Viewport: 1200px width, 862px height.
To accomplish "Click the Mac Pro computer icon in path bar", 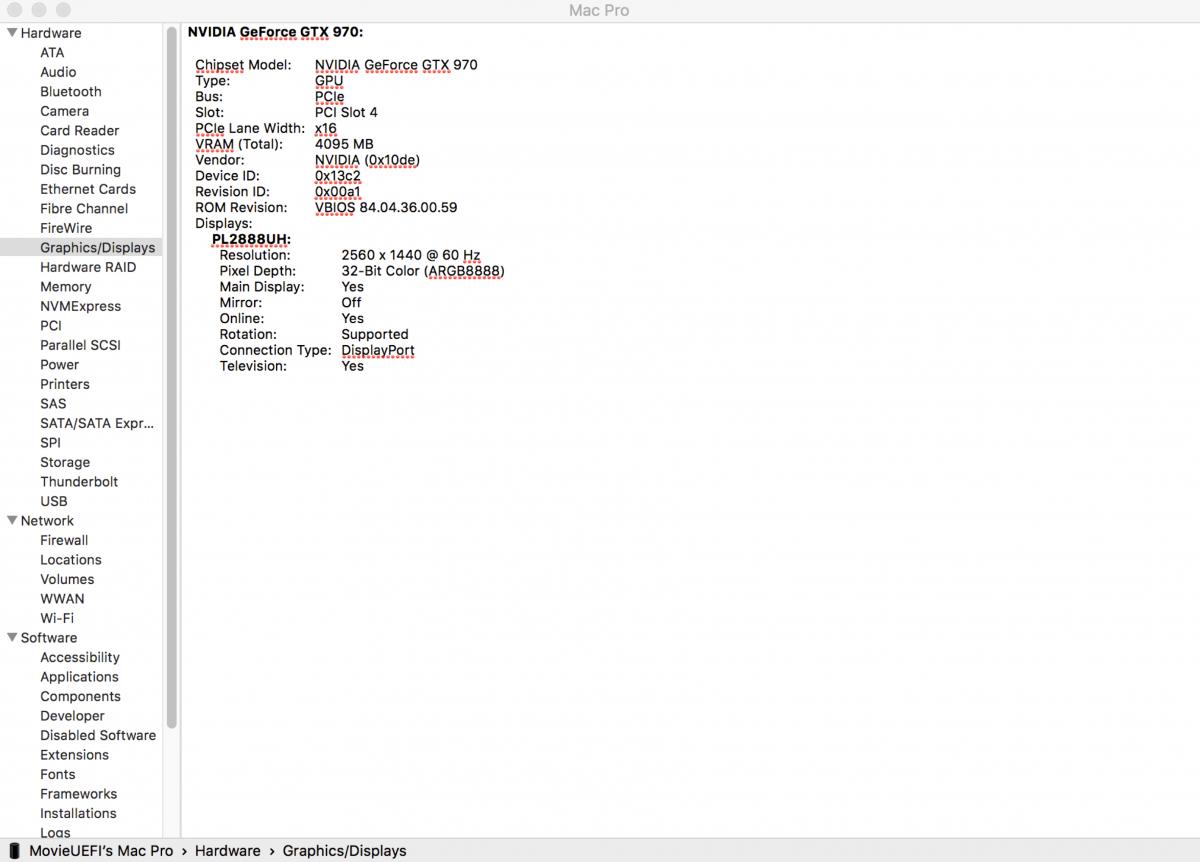I will [x=14, y=851].
